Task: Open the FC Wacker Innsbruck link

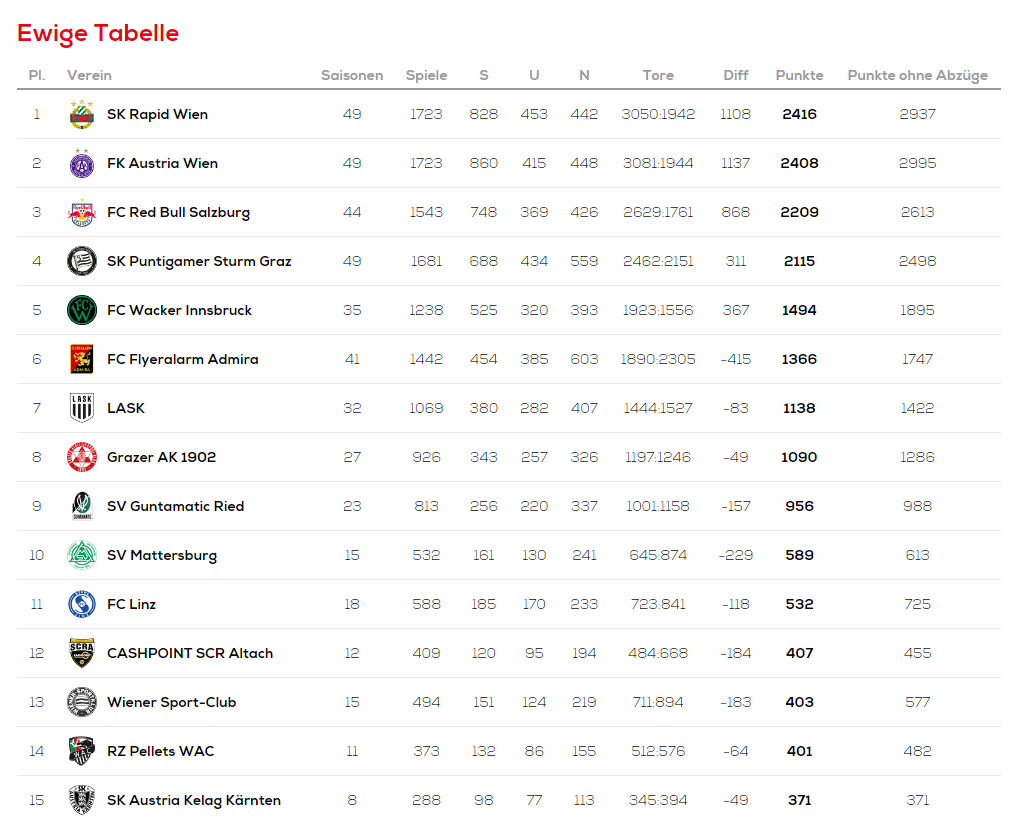Action: coord(179,310)
